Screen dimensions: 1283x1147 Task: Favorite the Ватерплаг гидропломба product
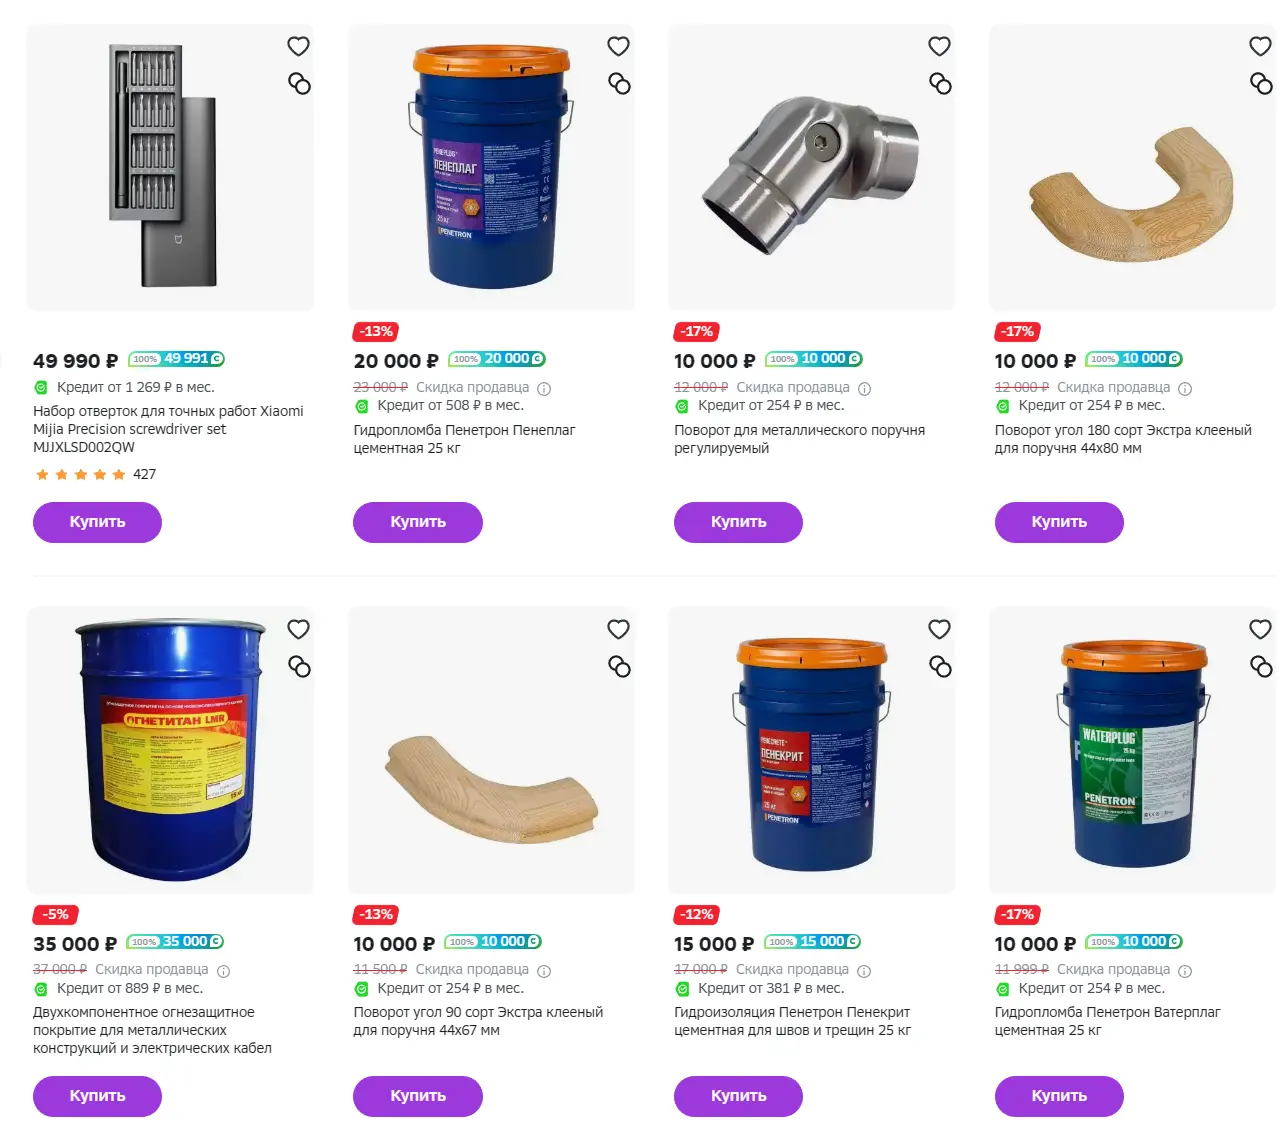coord(1260,629)
